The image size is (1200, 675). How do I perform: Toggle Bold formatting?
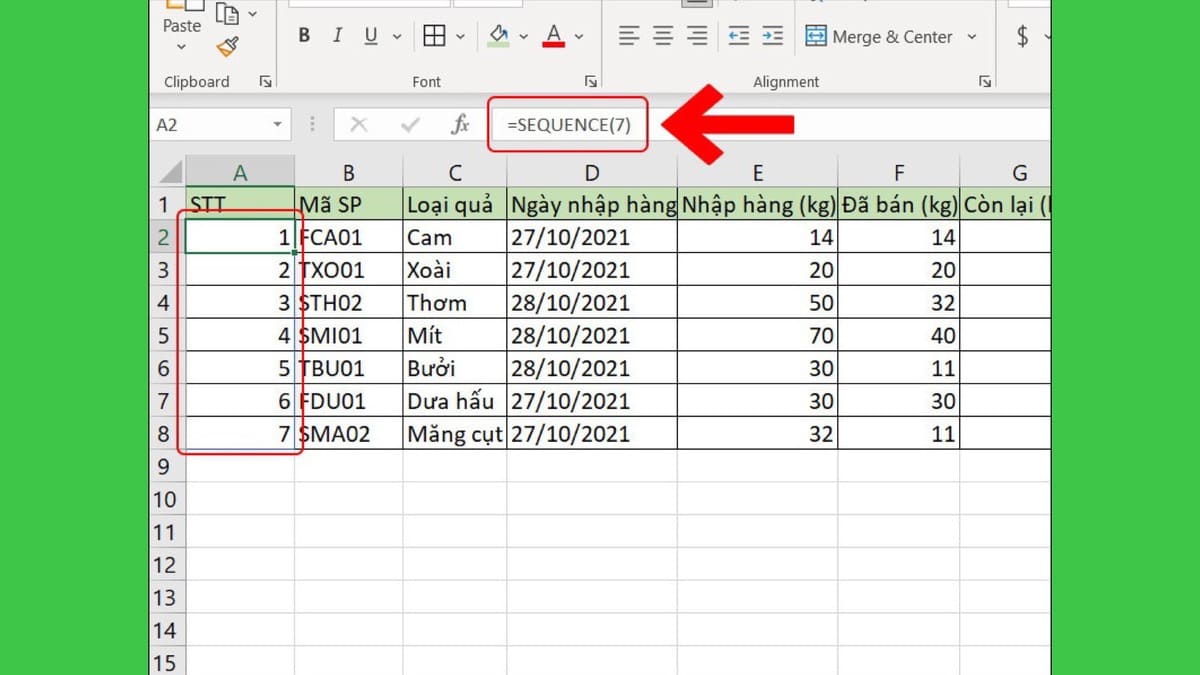click(x=304, y=35)
